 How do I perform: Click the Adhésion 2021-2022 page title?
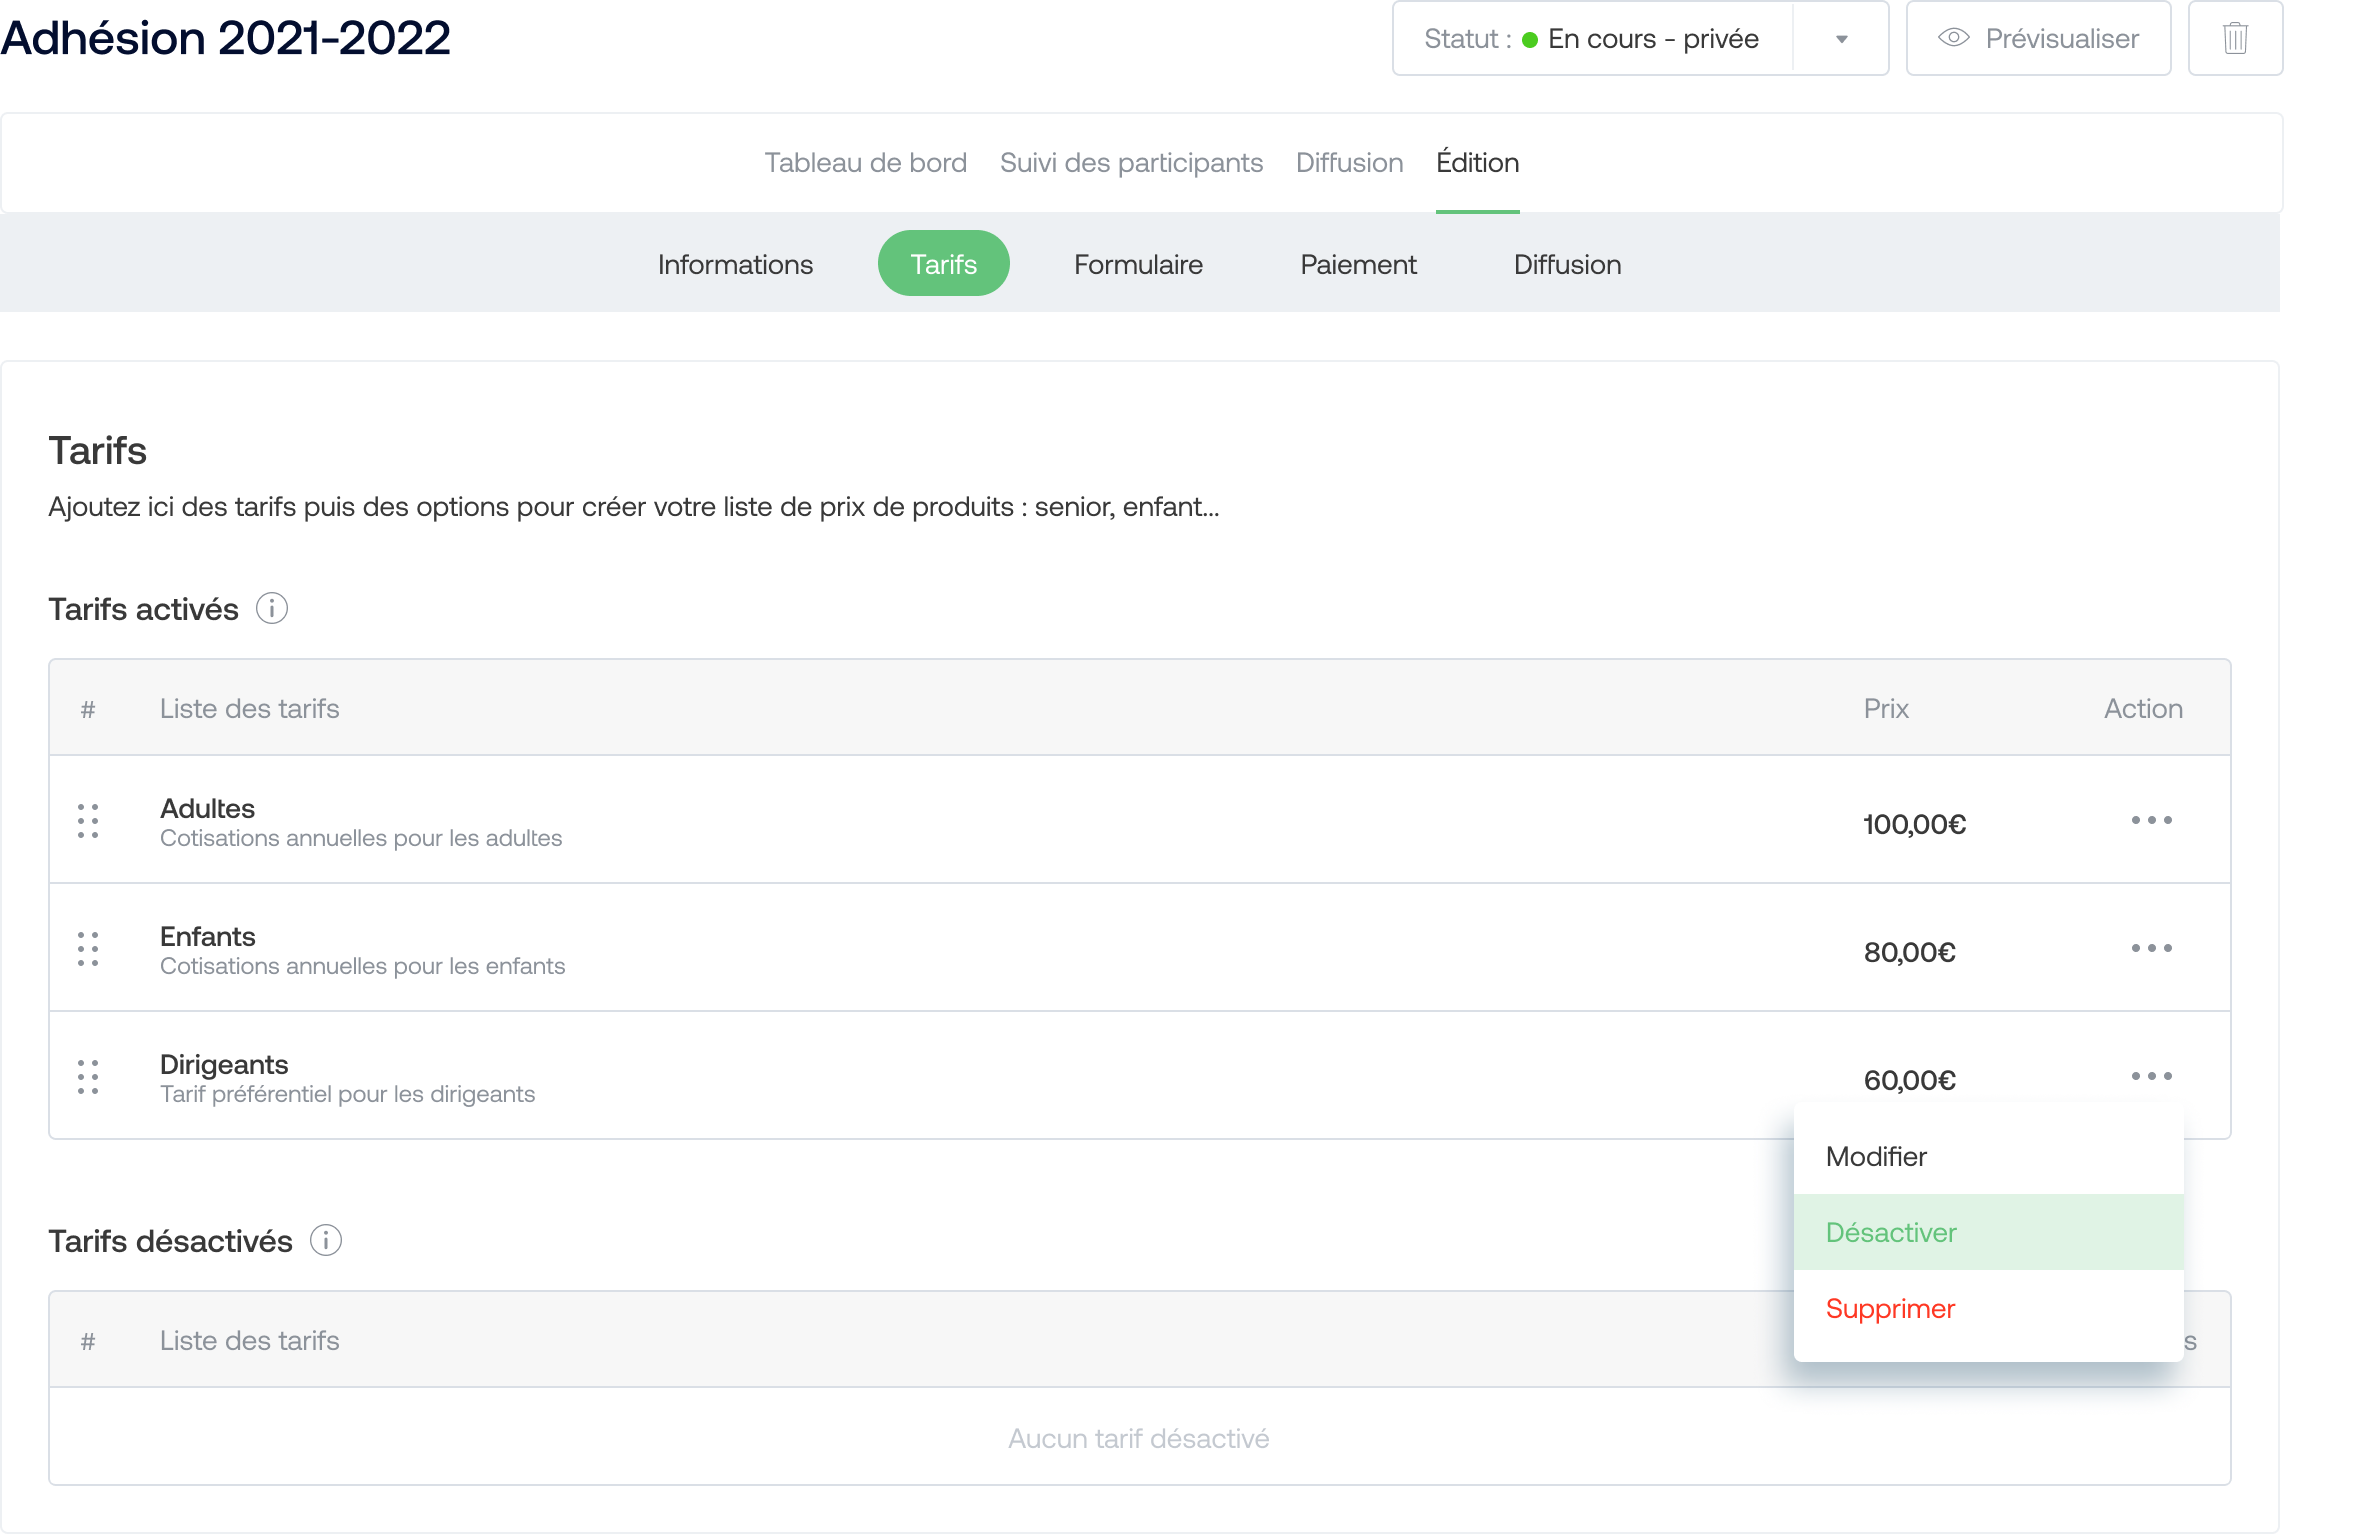point(225,38)
